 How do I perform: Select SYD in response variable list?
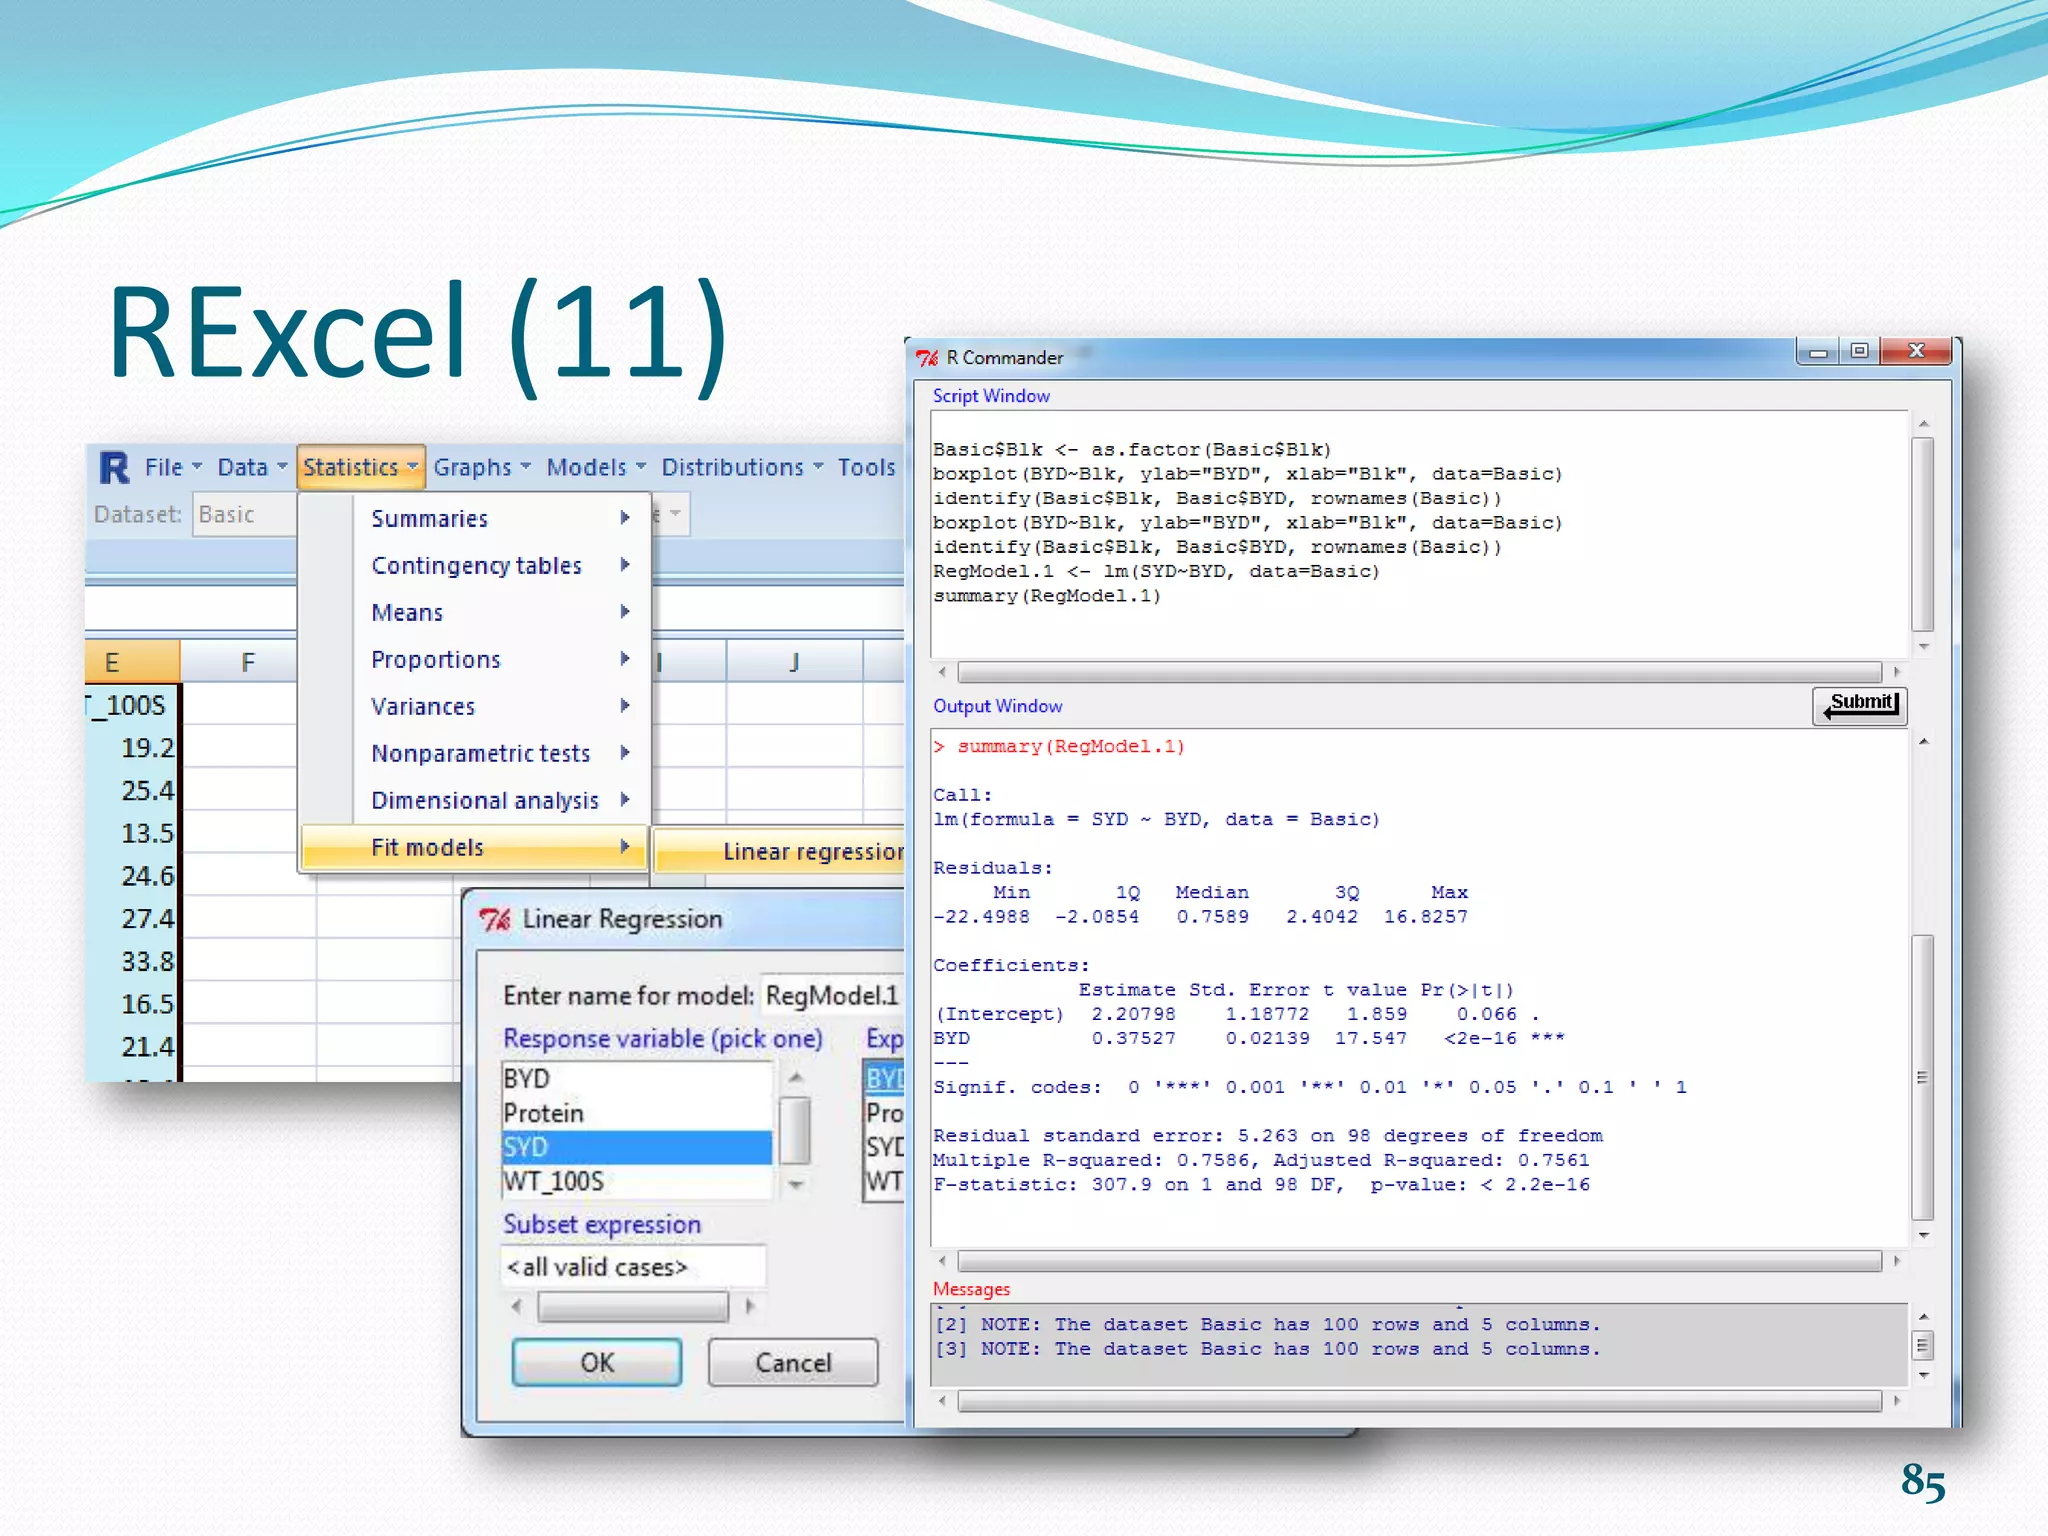click(636, 1147)
